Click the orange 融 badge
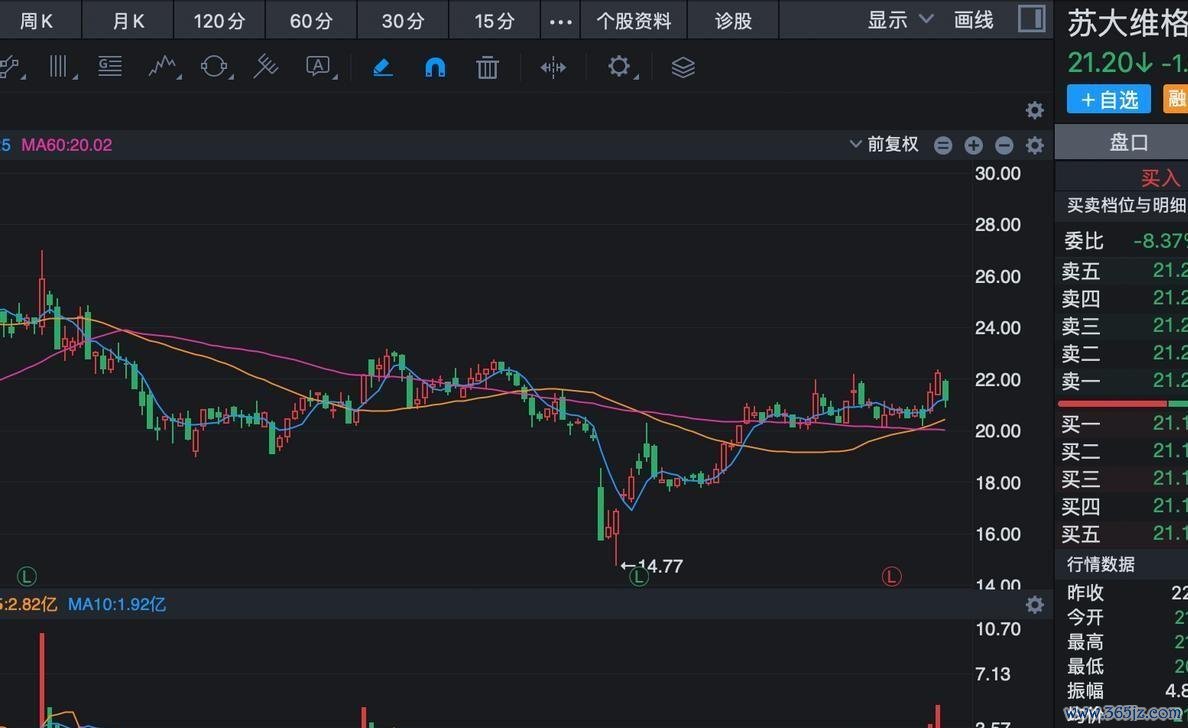1188x728 pixels. pyautogui.click(x=1176, y=99)
